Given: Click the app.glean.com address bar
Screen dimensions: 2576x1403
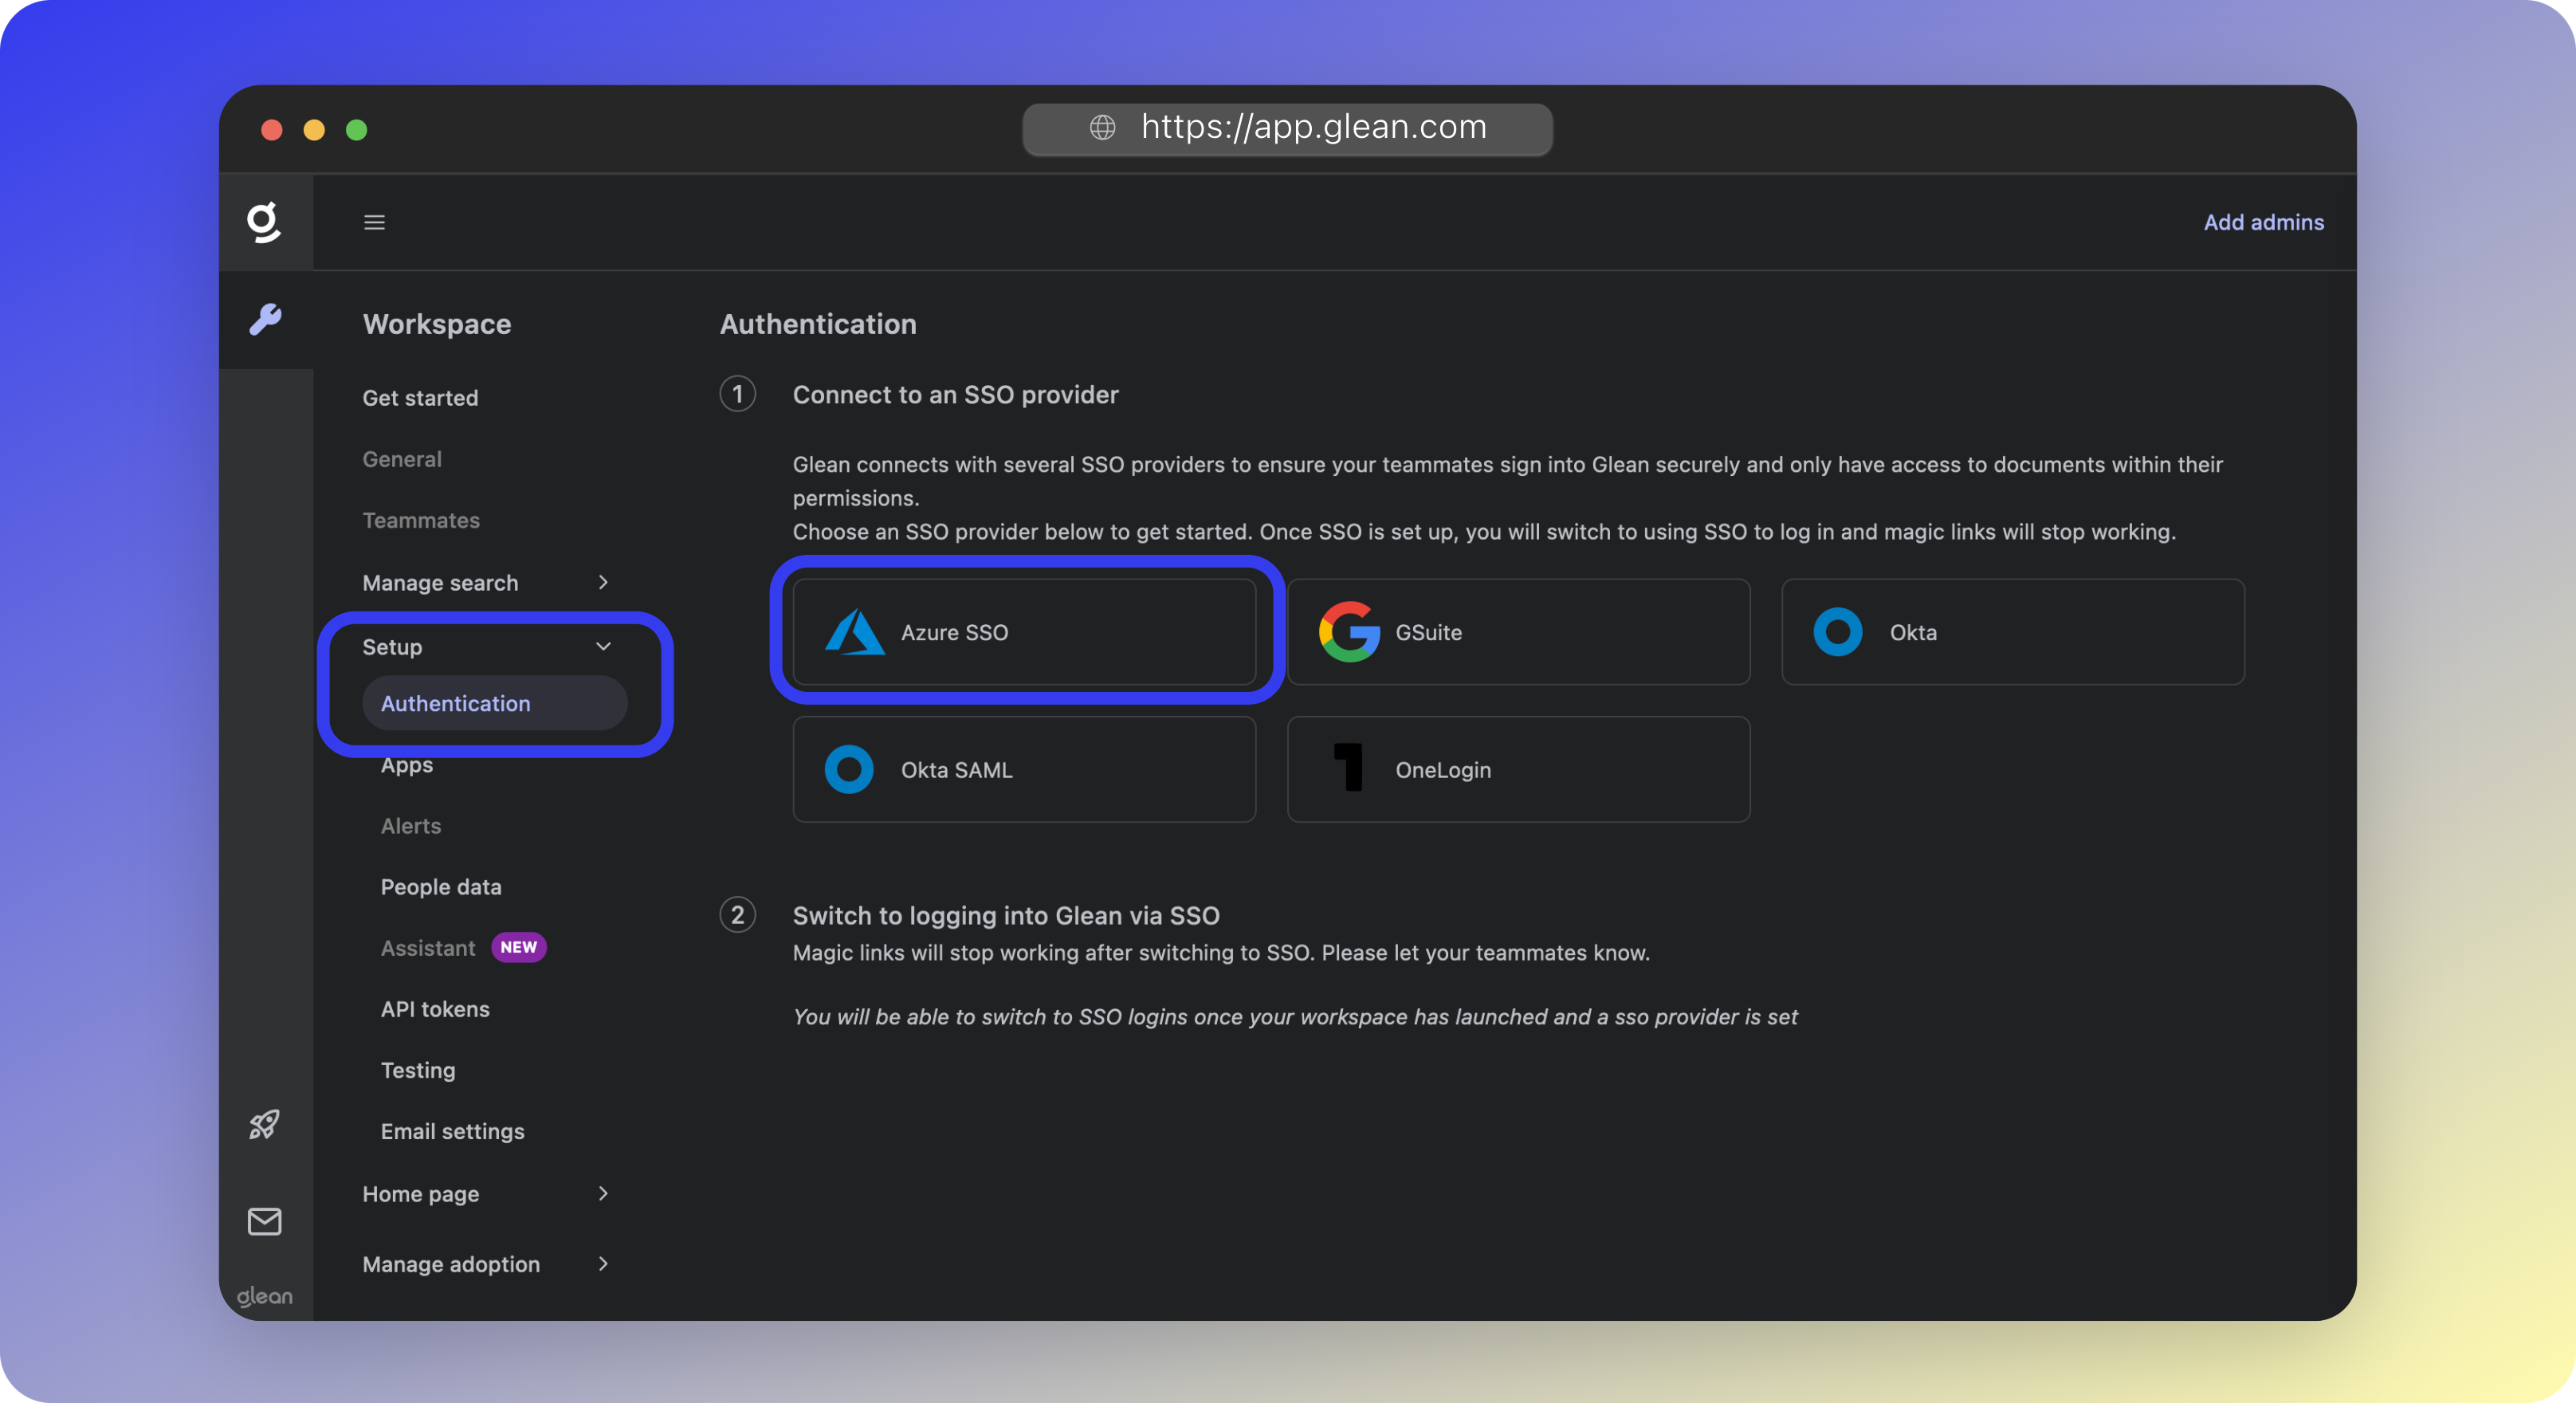Looking at the screenshot, I should click(x=1287, y=128).
